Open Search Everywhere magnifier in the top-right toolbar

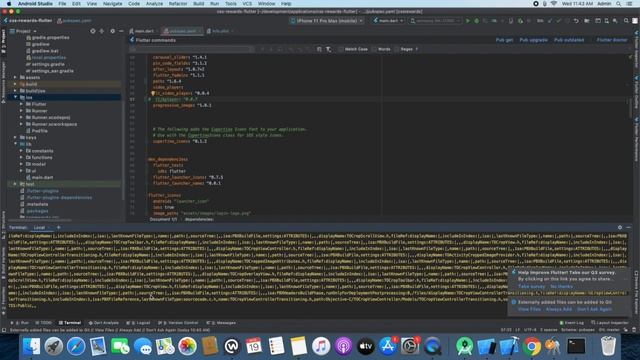click(626, 20)
